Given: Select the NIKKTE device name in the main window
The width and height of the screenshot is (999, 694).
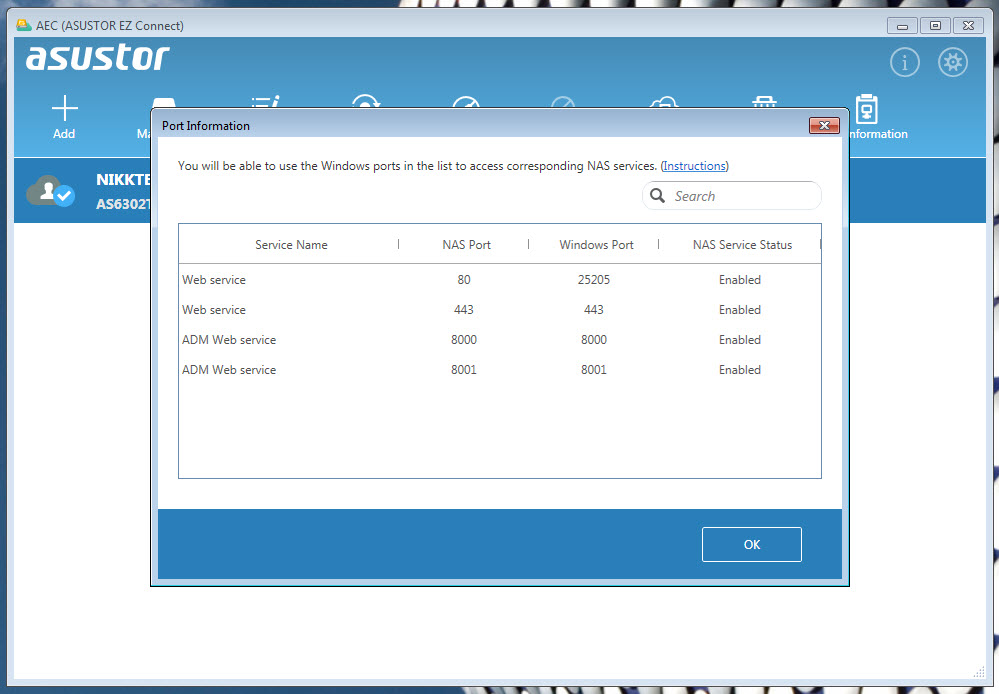Looking at the screenshot, I should coord(124,180).
